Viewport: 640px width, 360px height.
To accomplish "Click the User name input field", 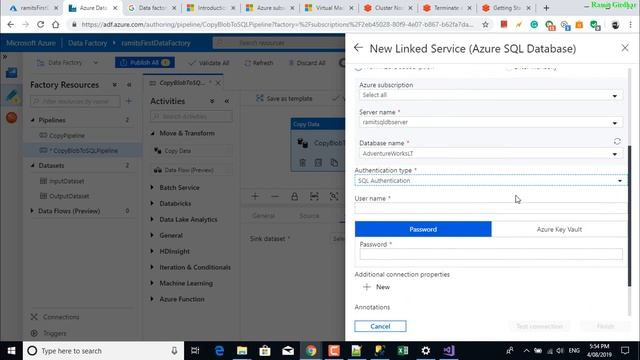I will tap(491, 209).
